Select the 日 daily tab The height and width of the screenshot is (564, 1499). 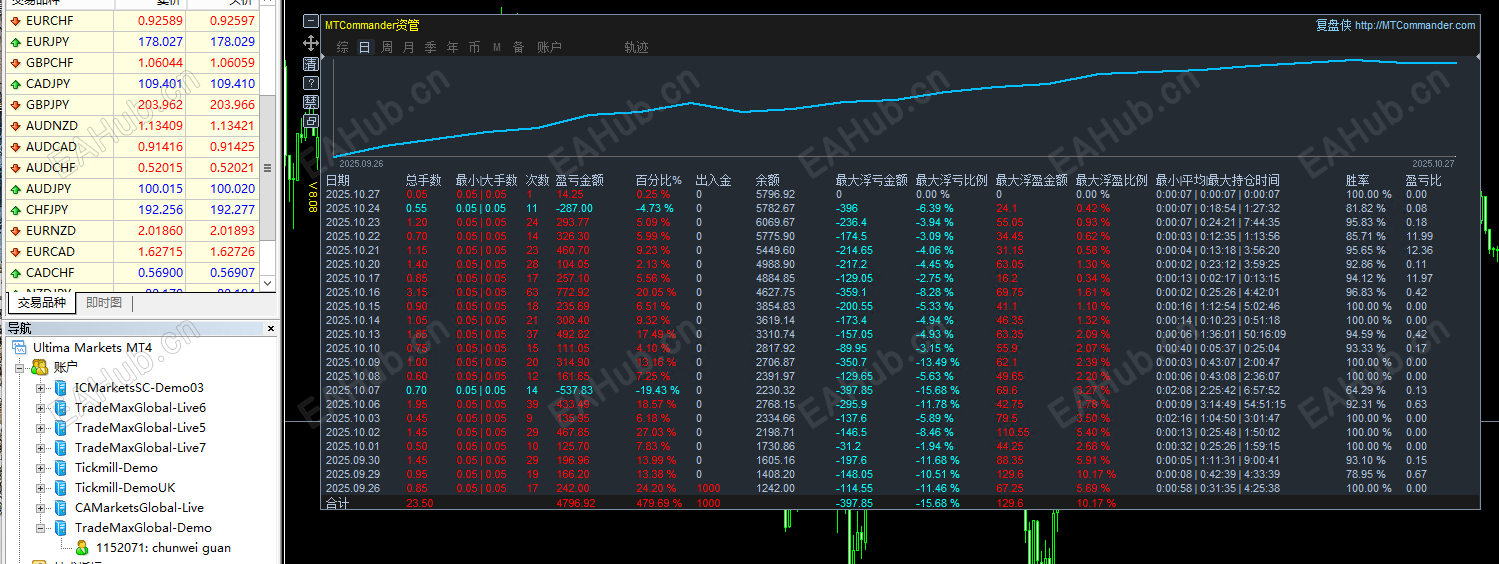[x=365, y=47]
